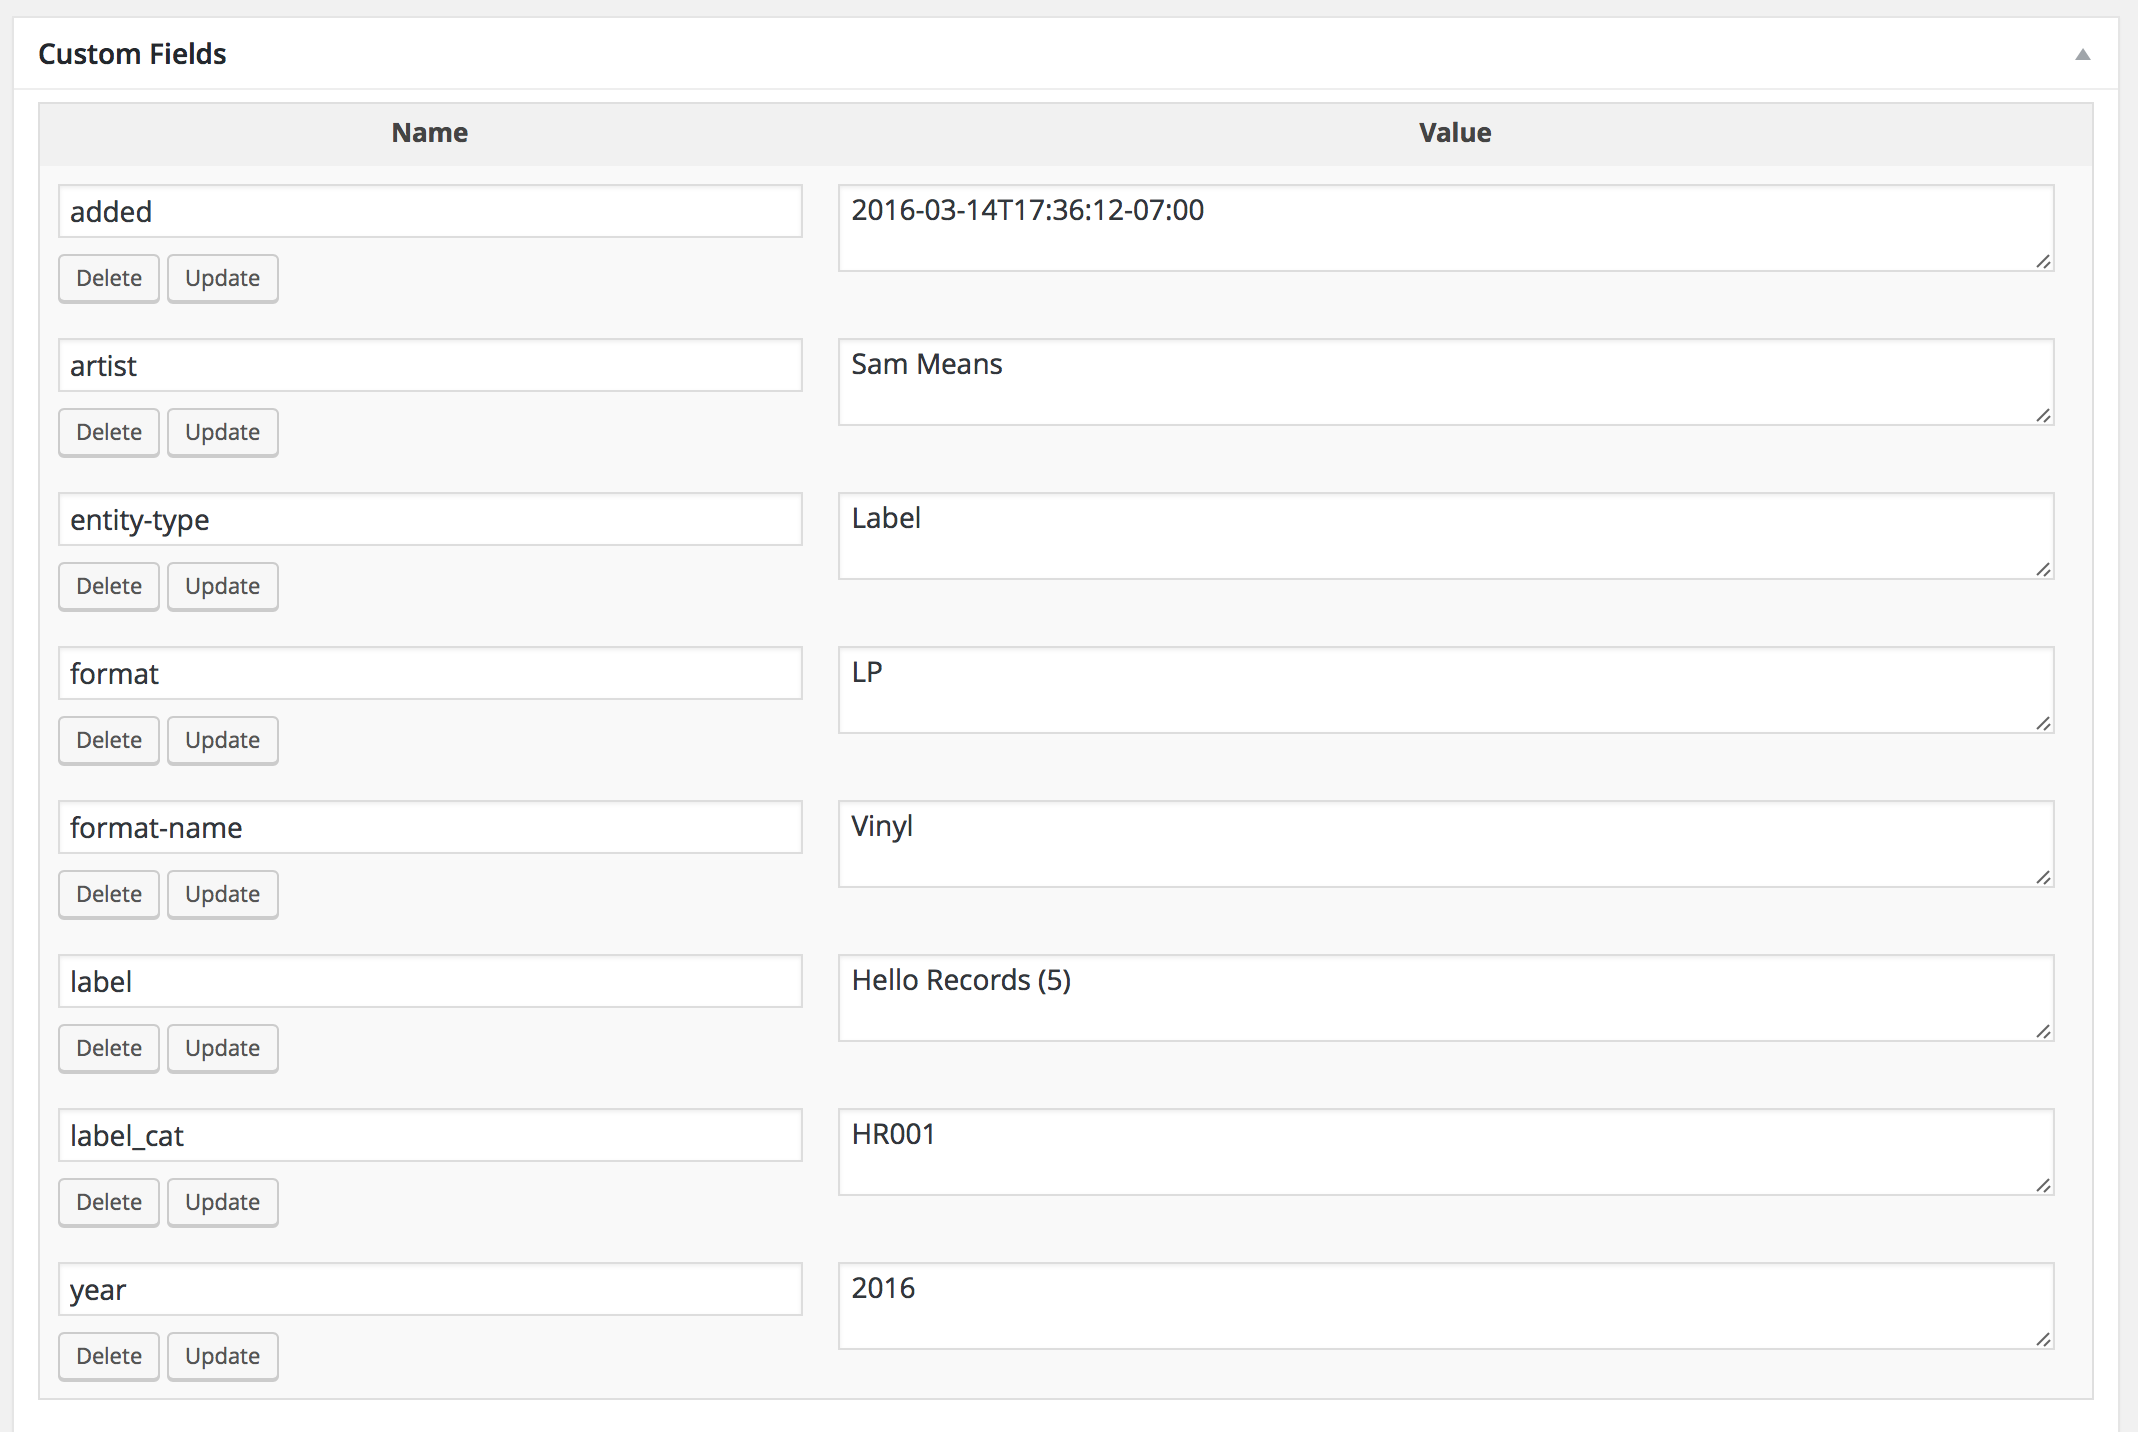Grab the resize handle of Sam Means textarea

[2043, 415]
